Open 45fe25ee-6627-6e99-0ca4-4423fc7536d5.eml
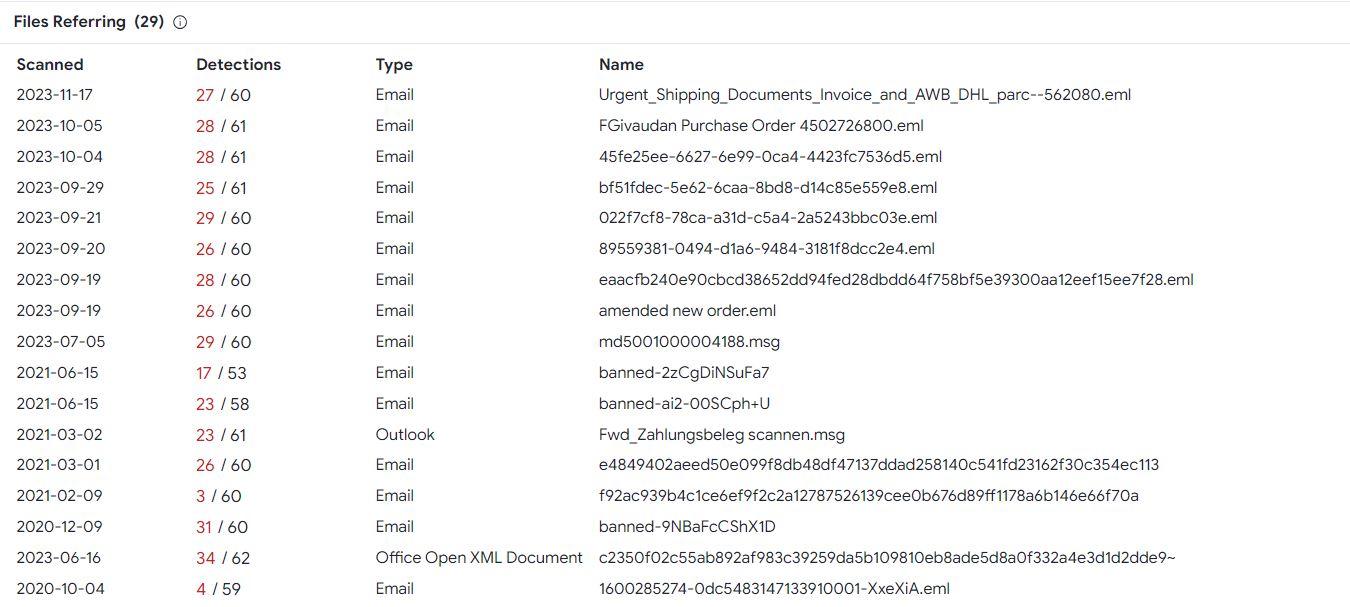1350x607 pixels. coord(770,157)
